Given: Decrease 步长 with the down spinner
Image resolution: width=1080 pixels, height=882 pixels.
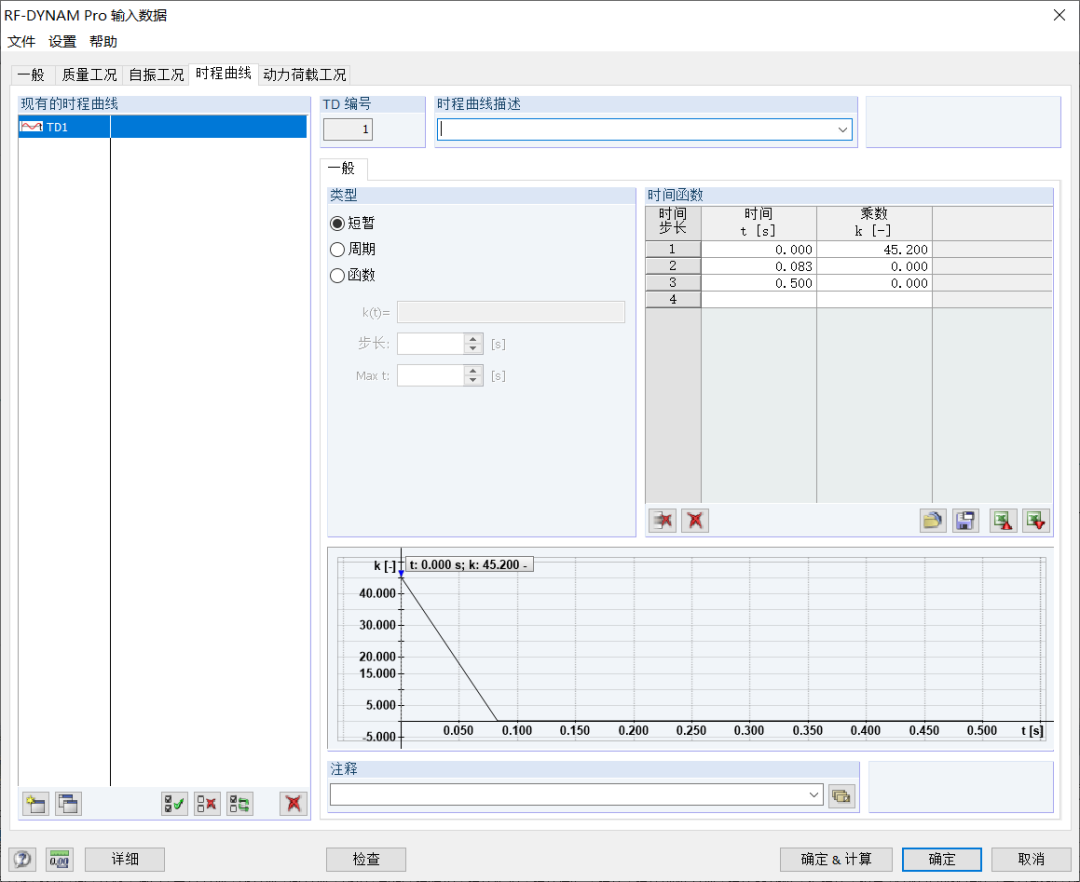Looking at the screenshot, I should 473,348.
